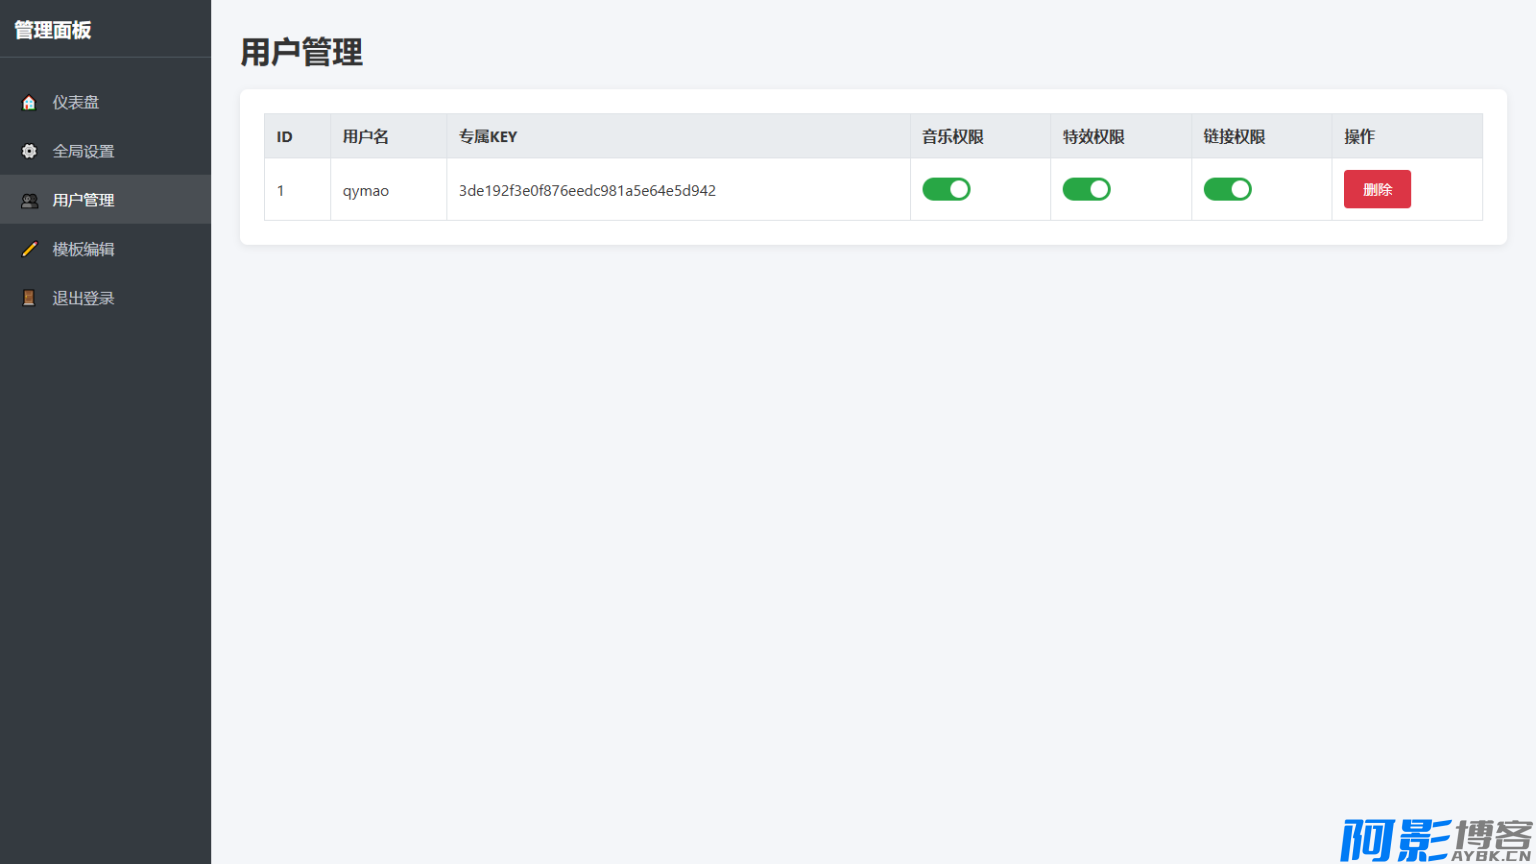Select 用户管理 text in the sidebar
1536x864 pixels.
tap(83, 200)
